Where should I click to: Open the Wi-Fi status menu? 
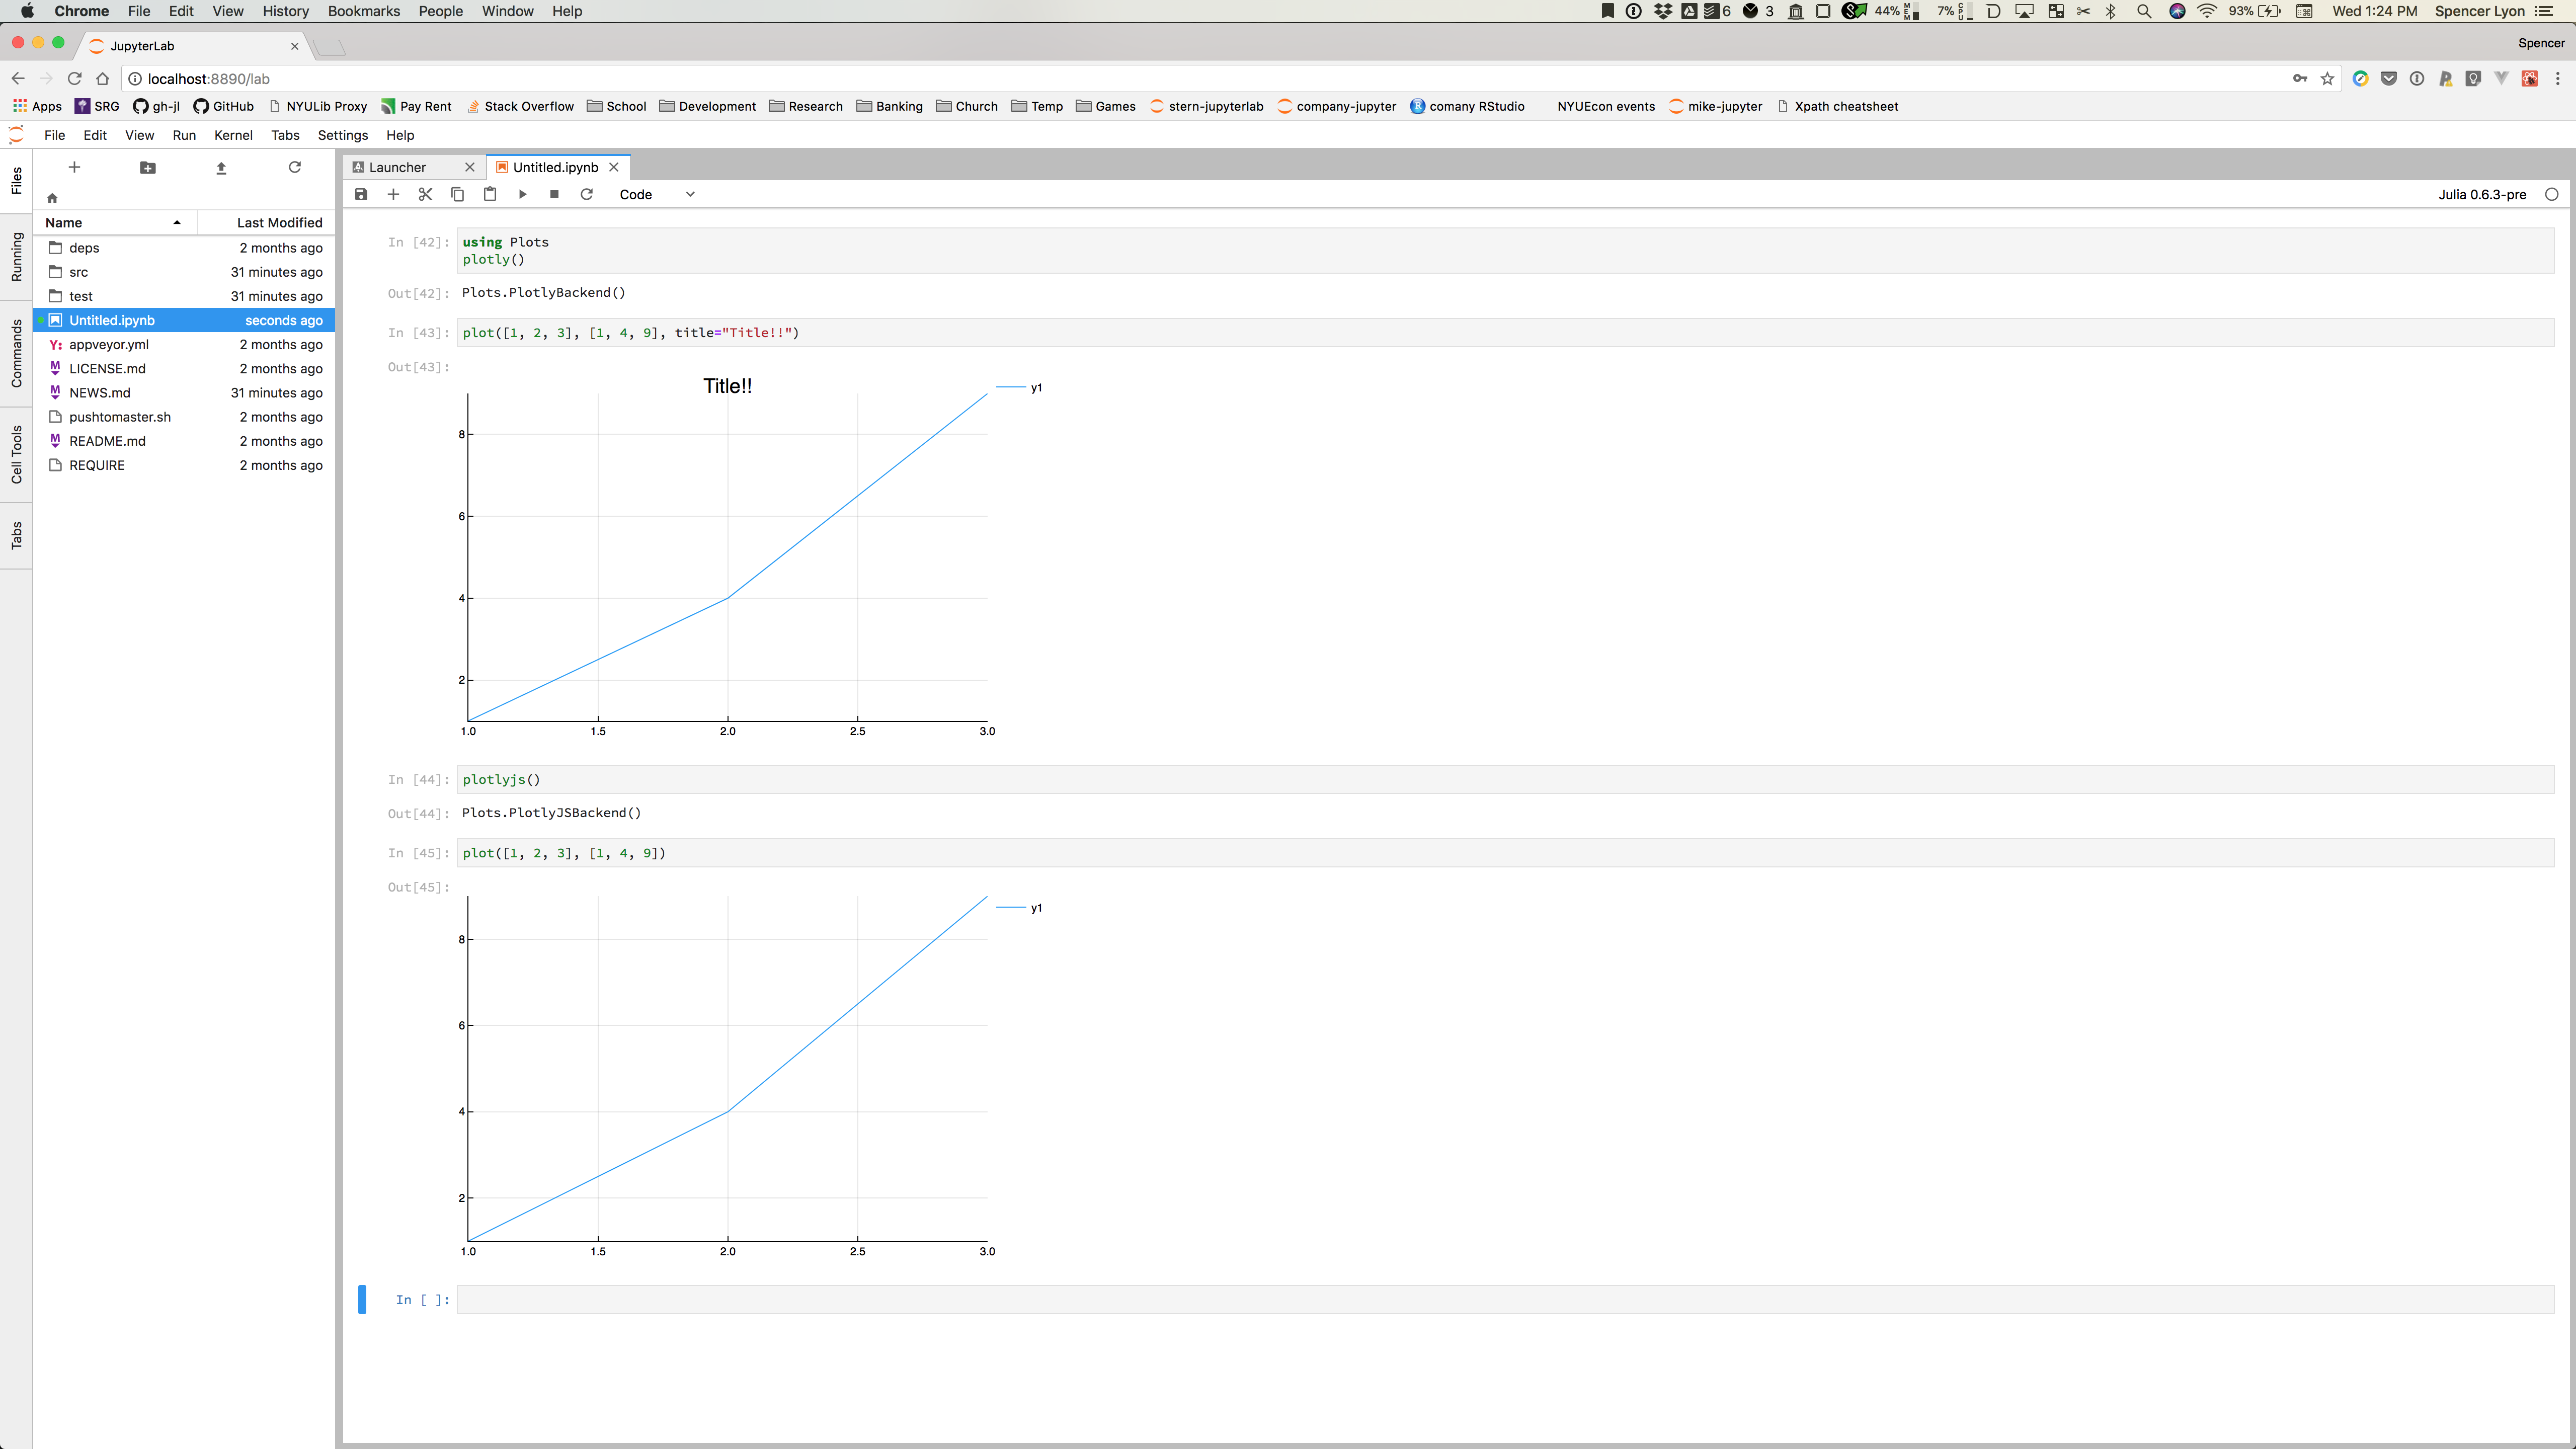click(2207, 11)
